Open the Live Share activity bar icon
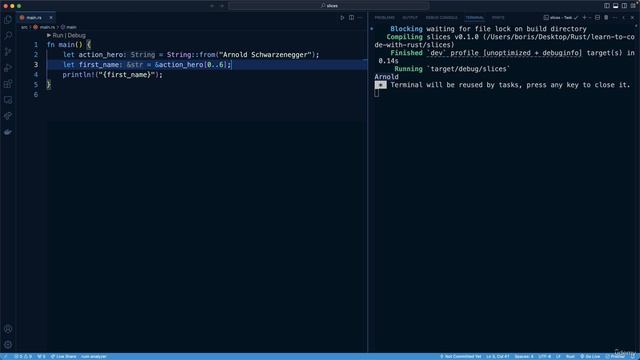Screen dimensions: 640x360 coord(8,116)
